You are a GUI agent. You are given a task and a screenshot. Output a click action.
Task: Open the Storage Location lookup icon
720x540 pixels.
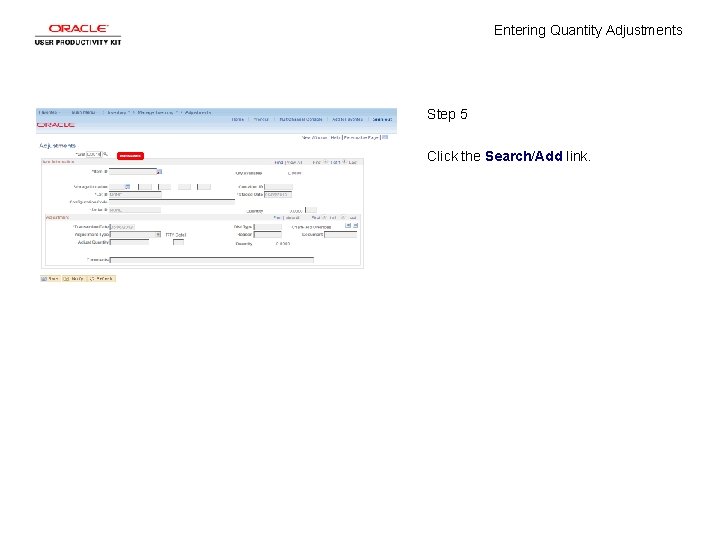coord(128,187)
